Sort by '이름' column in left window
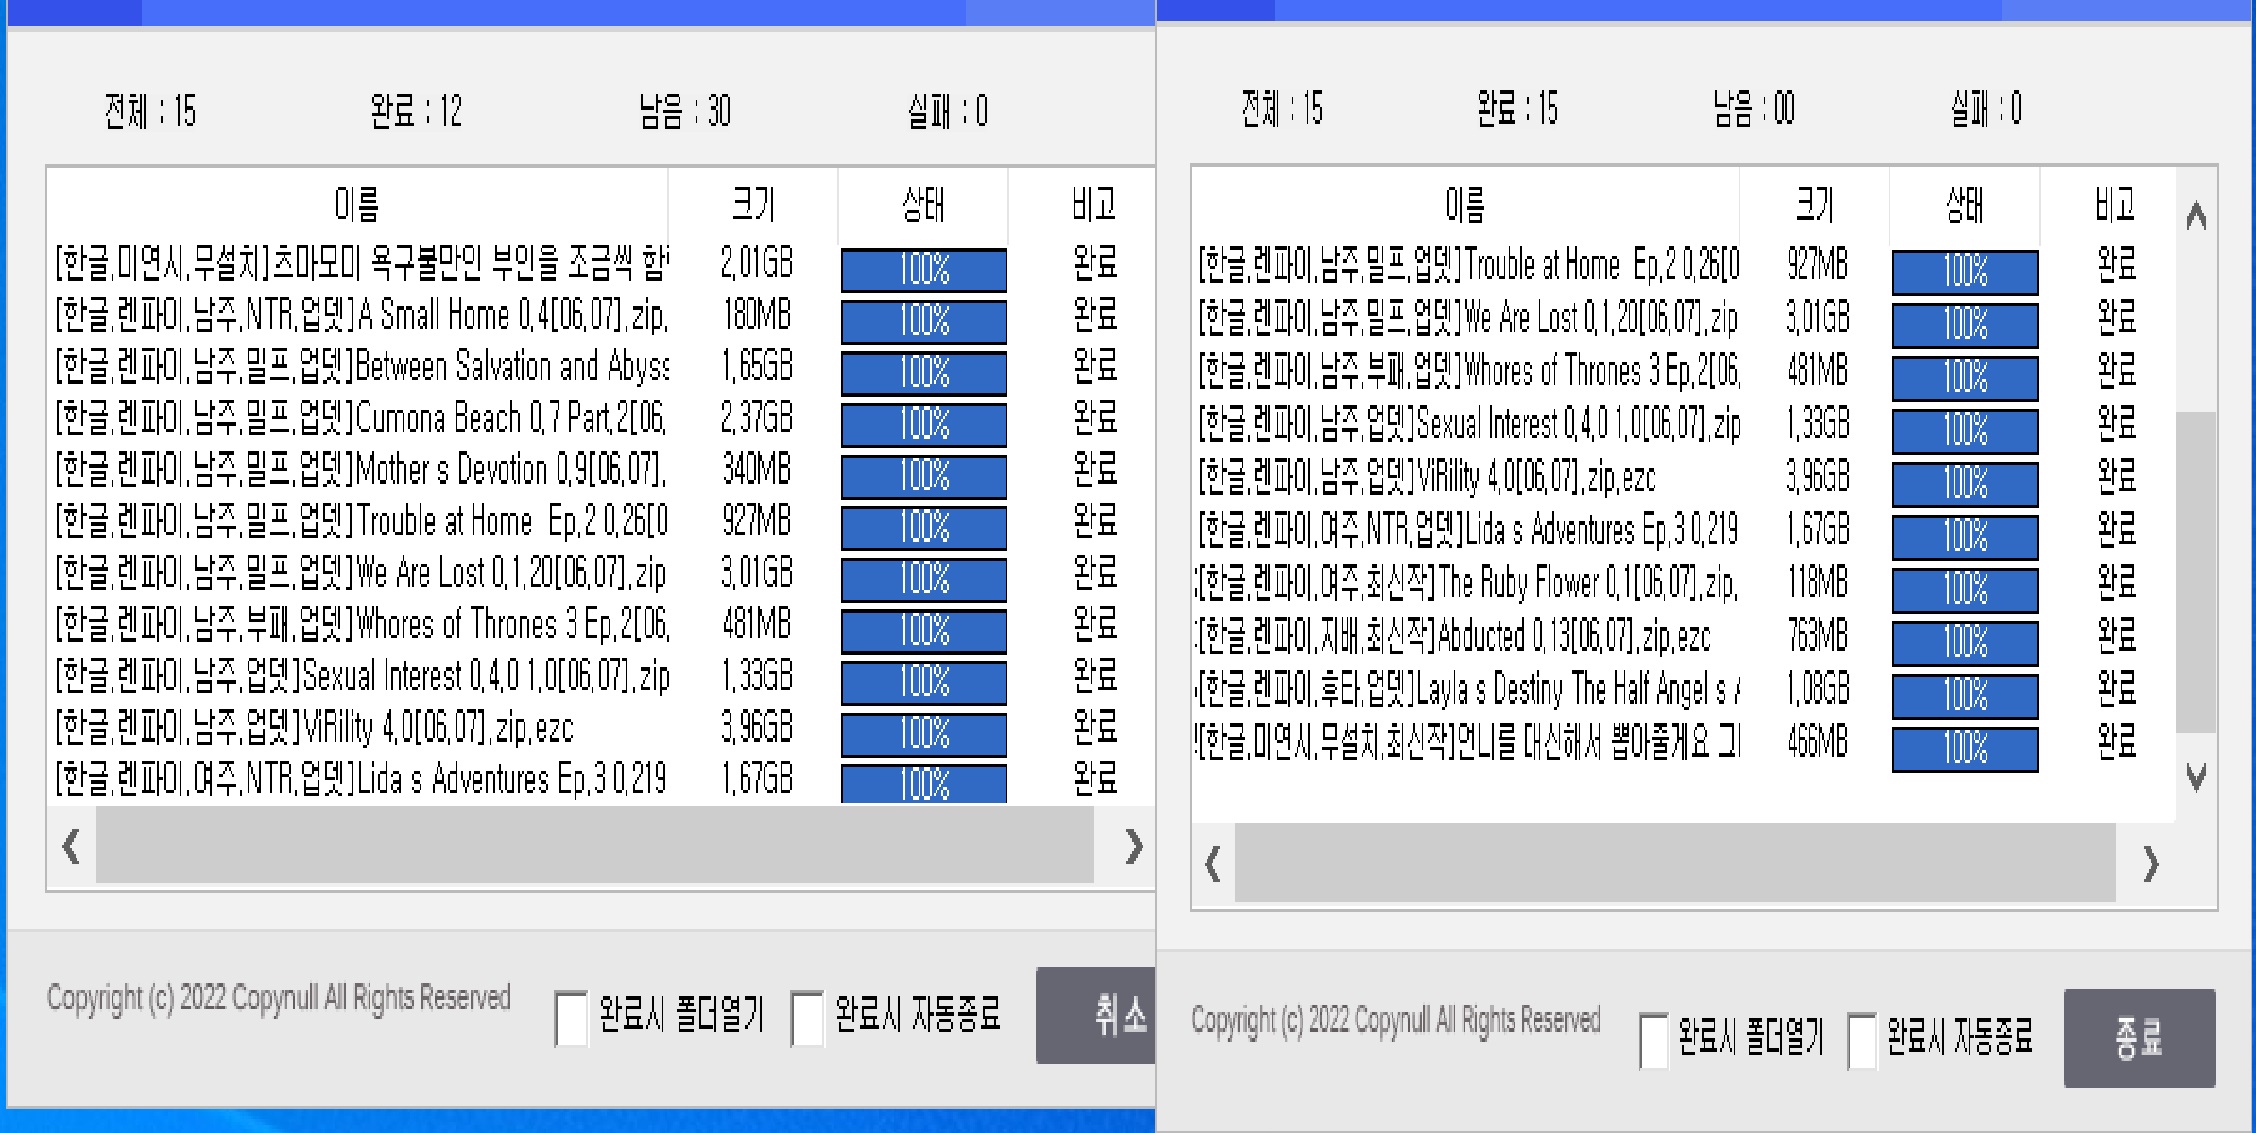The height and width of the screenshot is (1133, 2256). point(357,205)
